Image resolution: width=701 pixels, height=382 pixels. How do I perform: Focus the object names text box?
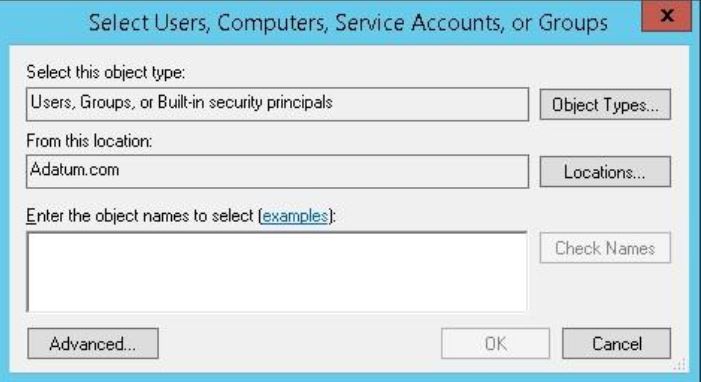[277, 272]
